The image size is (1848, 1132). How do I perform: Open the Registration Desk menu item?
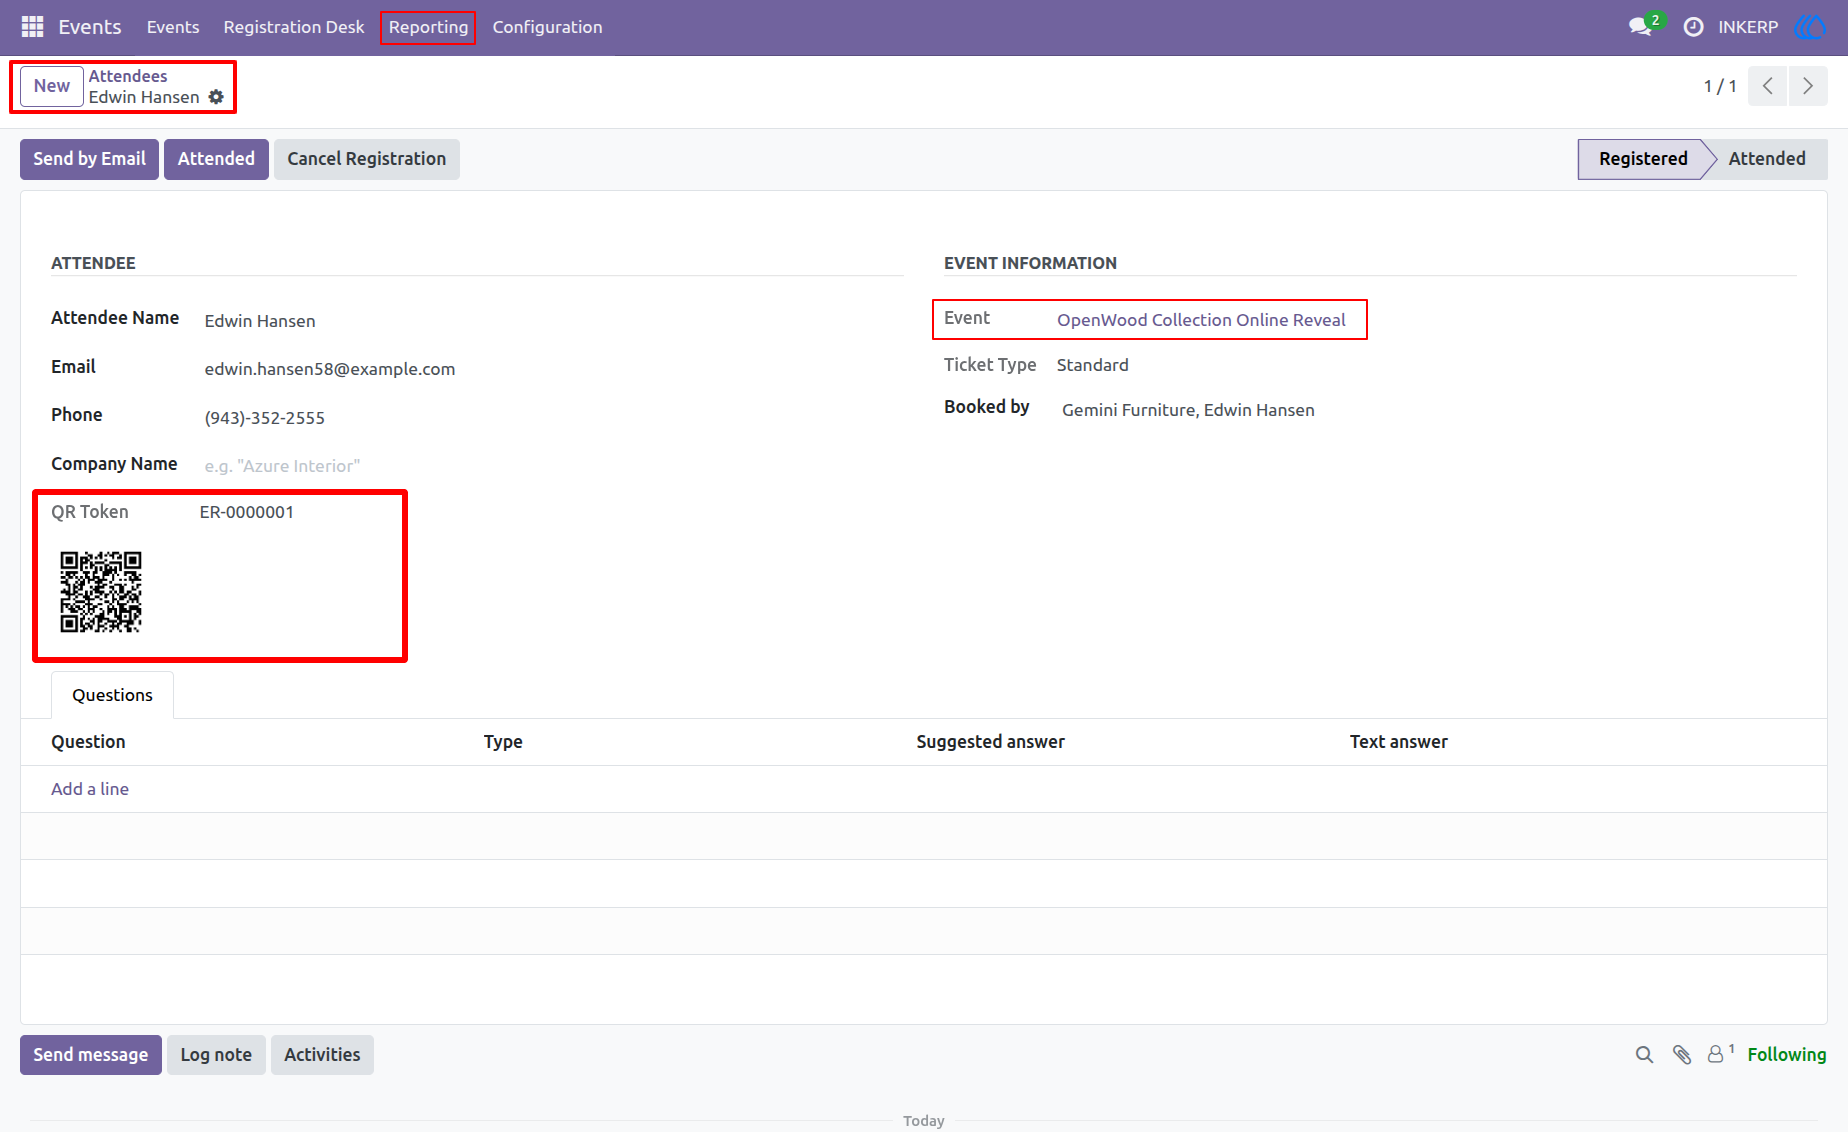294,27
